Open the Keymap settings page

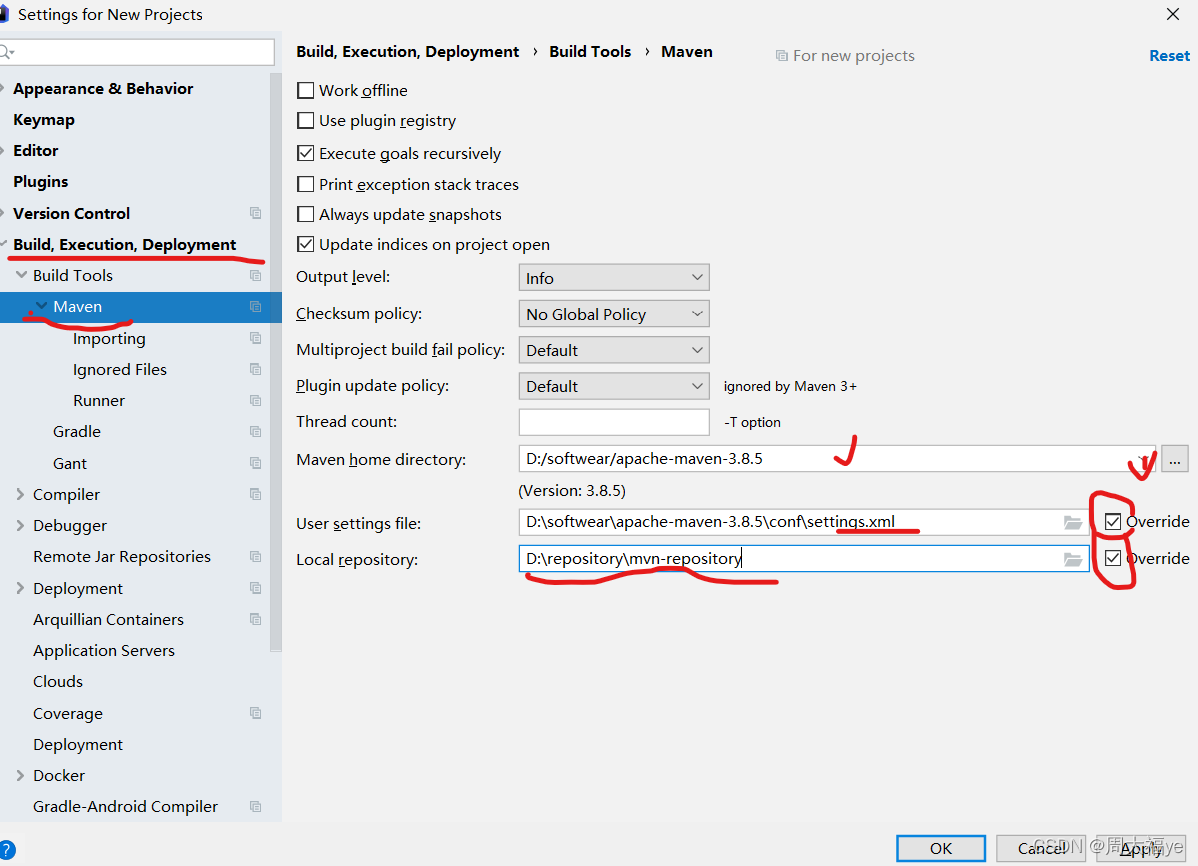(44, 120)
